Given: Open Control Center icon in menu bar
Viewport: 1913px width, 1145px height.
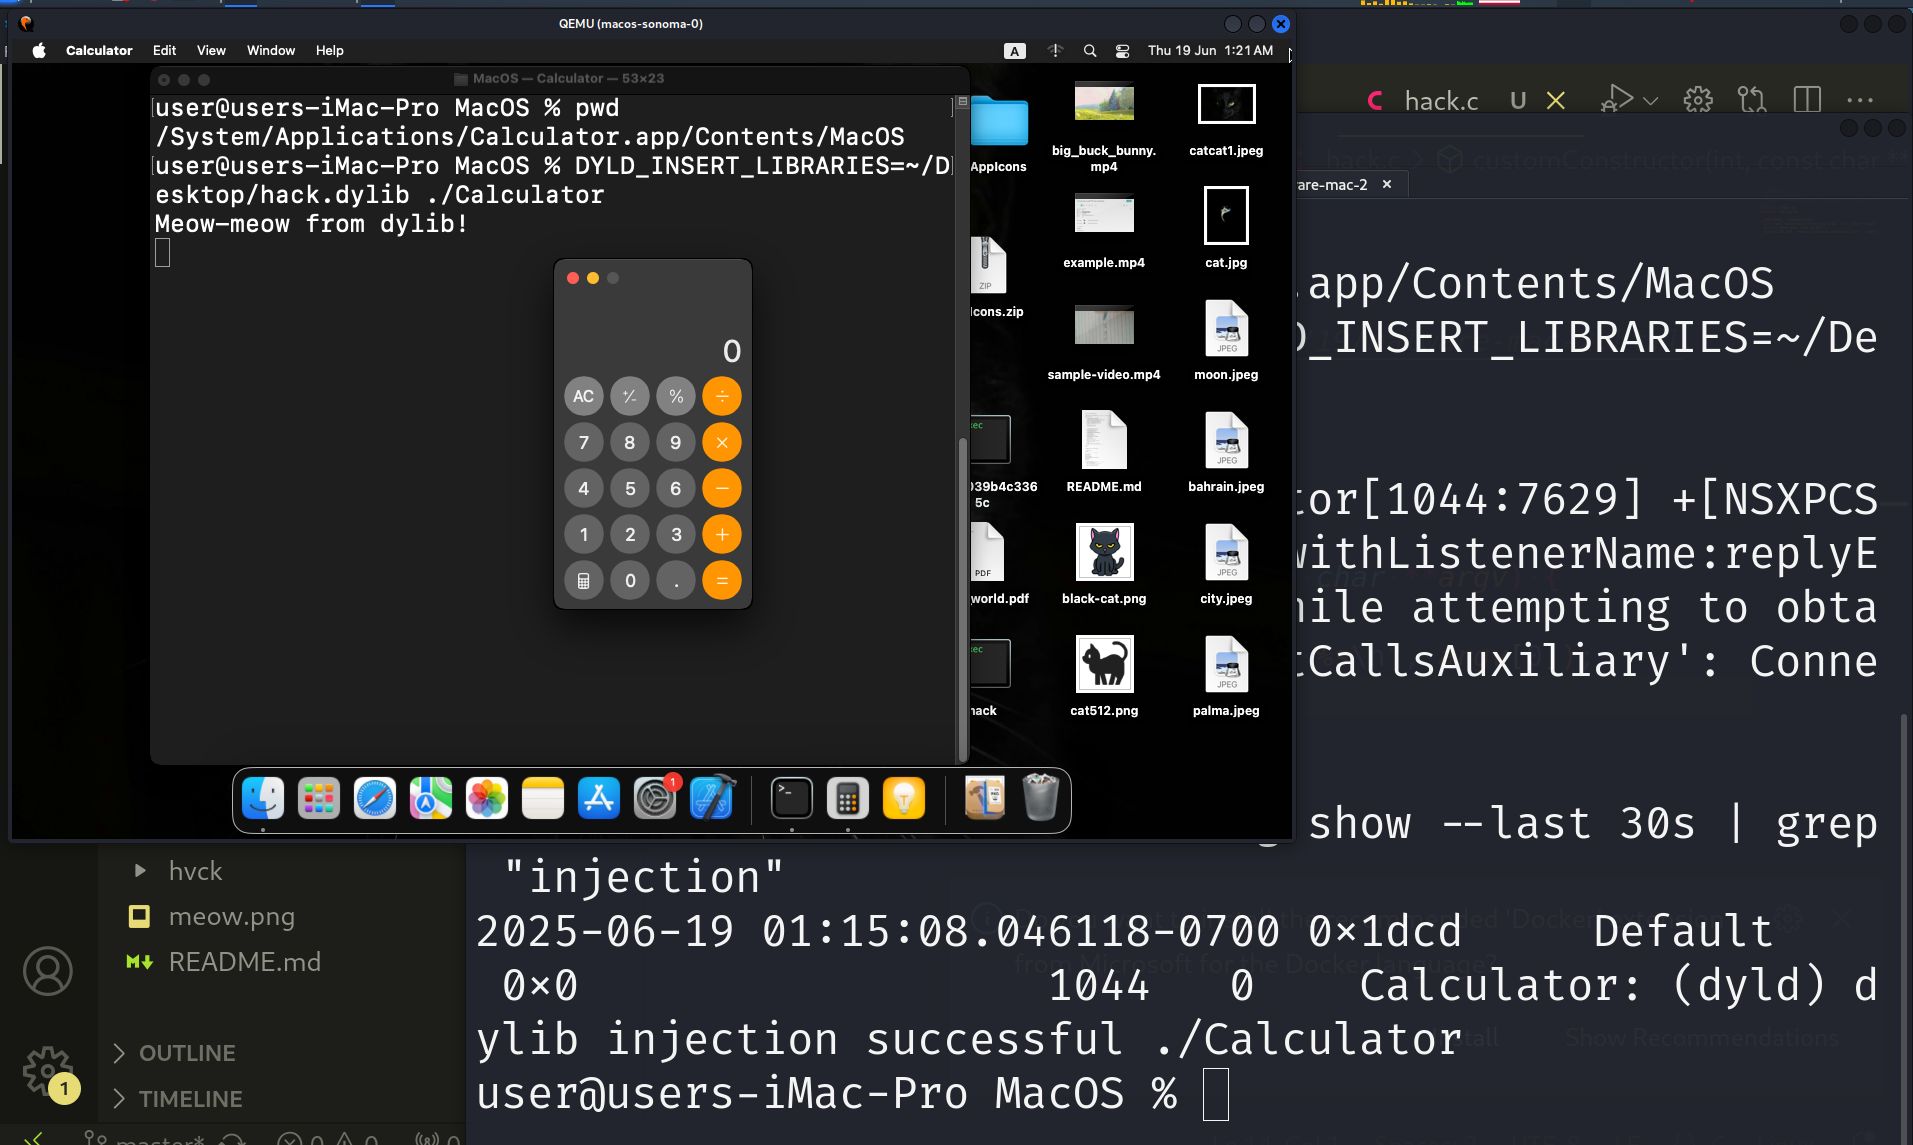Looking at the screenshot, I should [x=1122, y=50].
